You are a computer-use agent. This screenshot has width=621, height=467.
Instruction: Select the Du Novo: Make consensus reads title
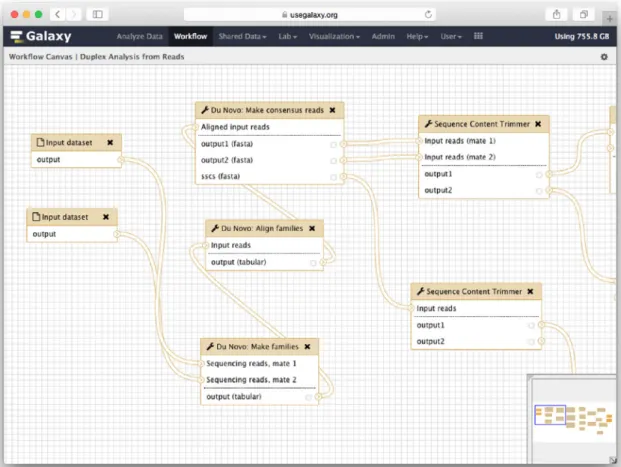tap(267, 110)
